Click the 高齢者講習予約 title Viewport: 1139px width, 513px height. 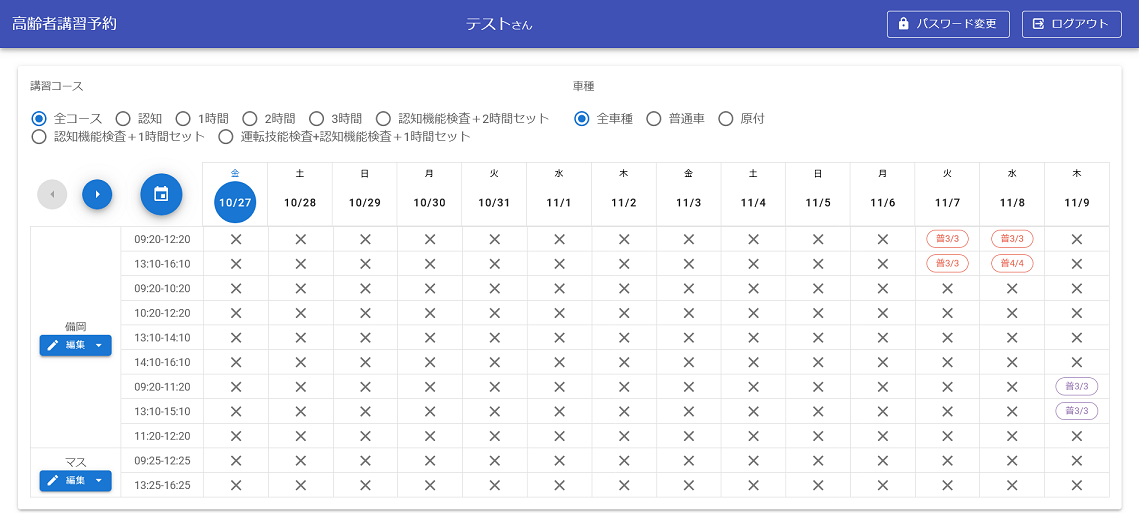tap(64, 23)
